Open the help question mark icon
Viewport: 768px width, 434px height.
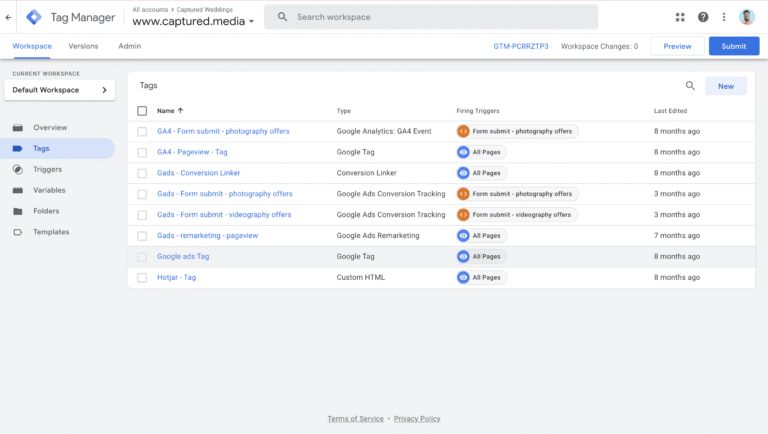click(703, 17)
